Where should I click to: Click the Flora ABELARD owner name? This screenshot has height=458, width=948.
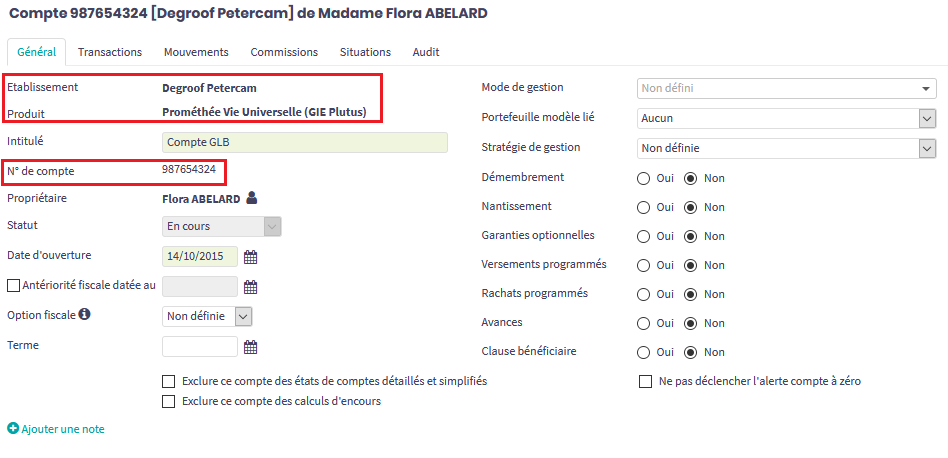point(201,199)
